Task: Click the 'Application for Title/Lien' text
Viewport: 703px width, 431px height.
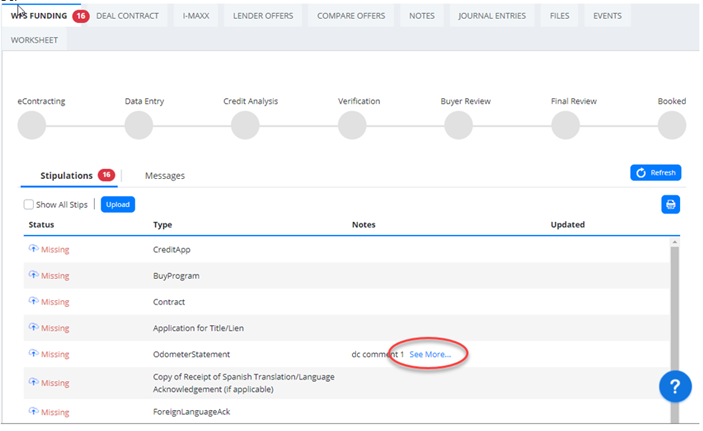Action: click(198, 328)
